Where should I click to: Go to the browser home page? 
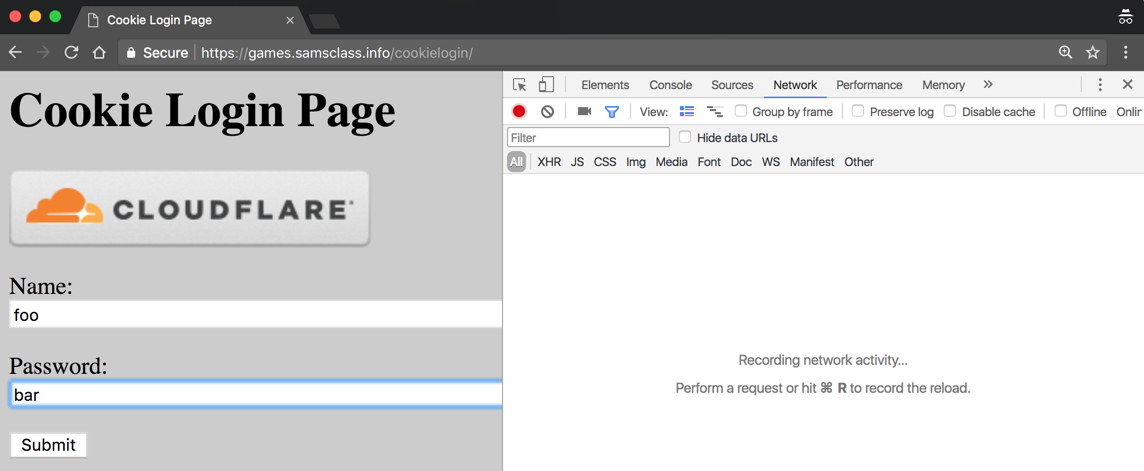click(x=99, y=52)
